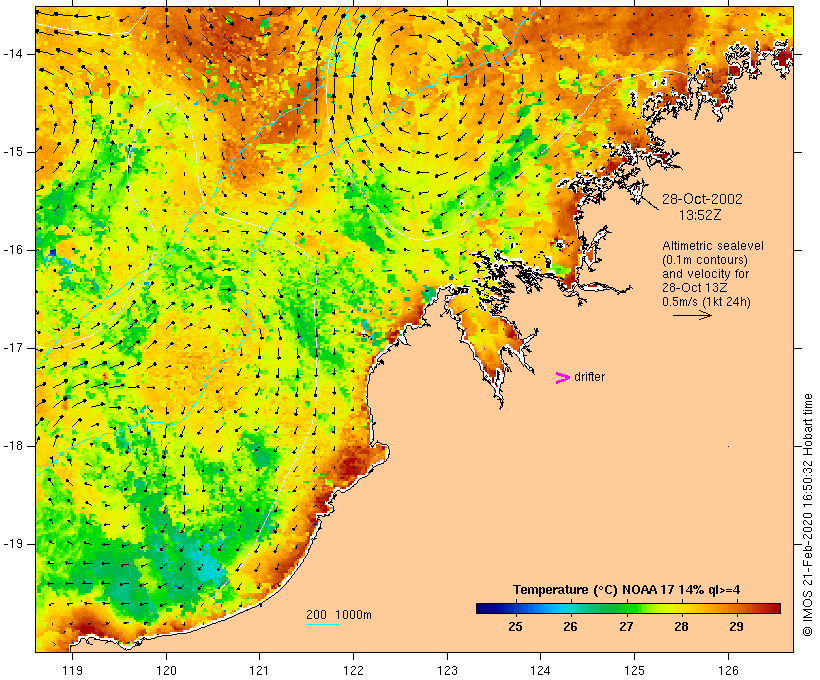
Task: Click the color bar label '28'
Action: [681, 626]
